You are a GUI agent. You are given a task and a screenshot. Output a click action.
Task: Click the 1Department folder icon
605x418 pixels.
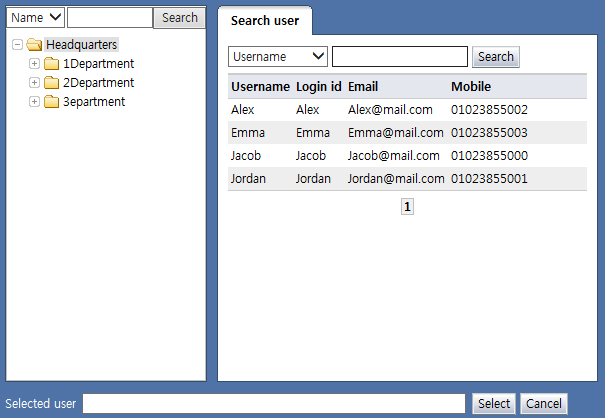52,64
